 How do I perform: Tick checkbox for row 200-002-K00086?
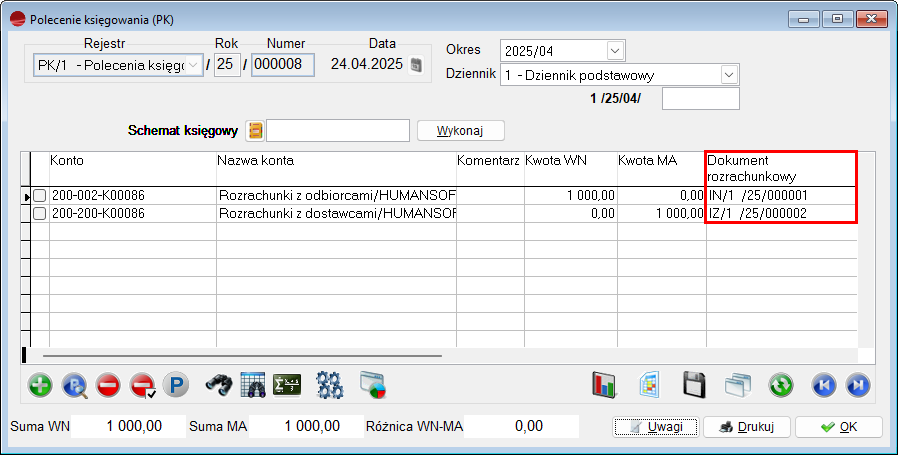40,196
